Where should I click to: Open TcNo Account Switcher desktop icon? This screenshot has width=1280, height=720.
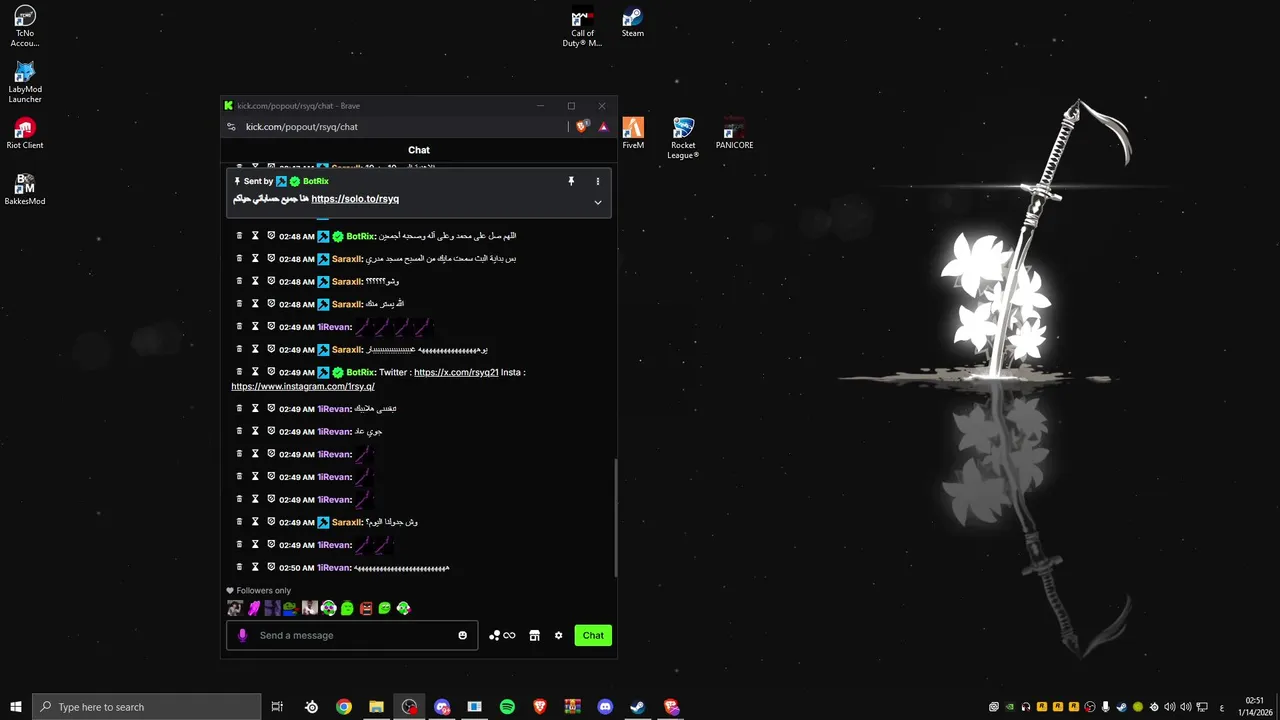click(25, 26)
